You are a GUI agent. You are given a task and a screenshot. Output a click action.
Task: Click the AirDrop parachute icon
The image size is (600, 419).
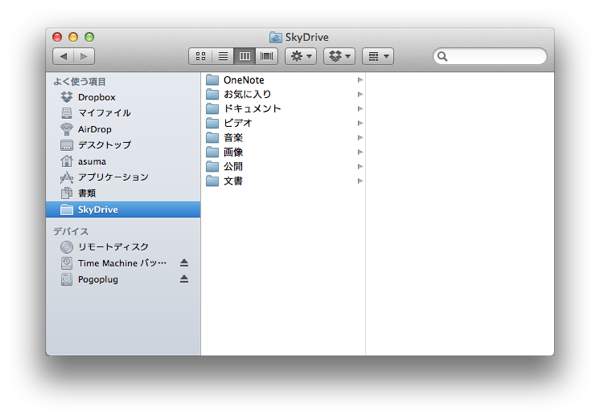(x=67, y=129)
